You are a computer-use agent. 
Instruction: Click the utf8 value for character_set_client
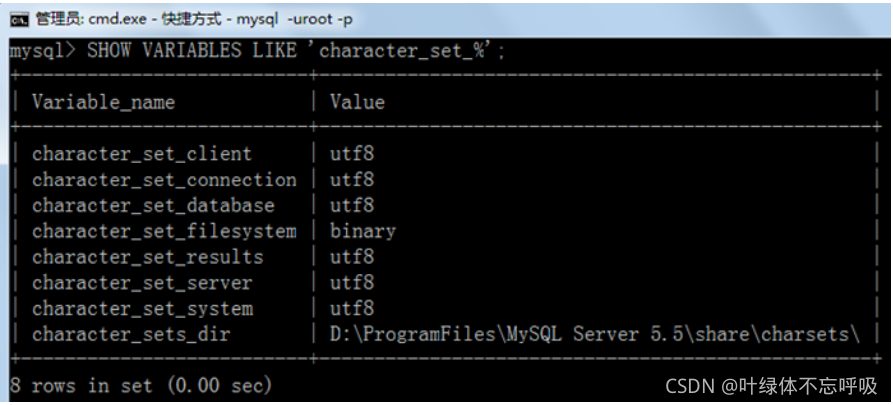pos(352,154)
